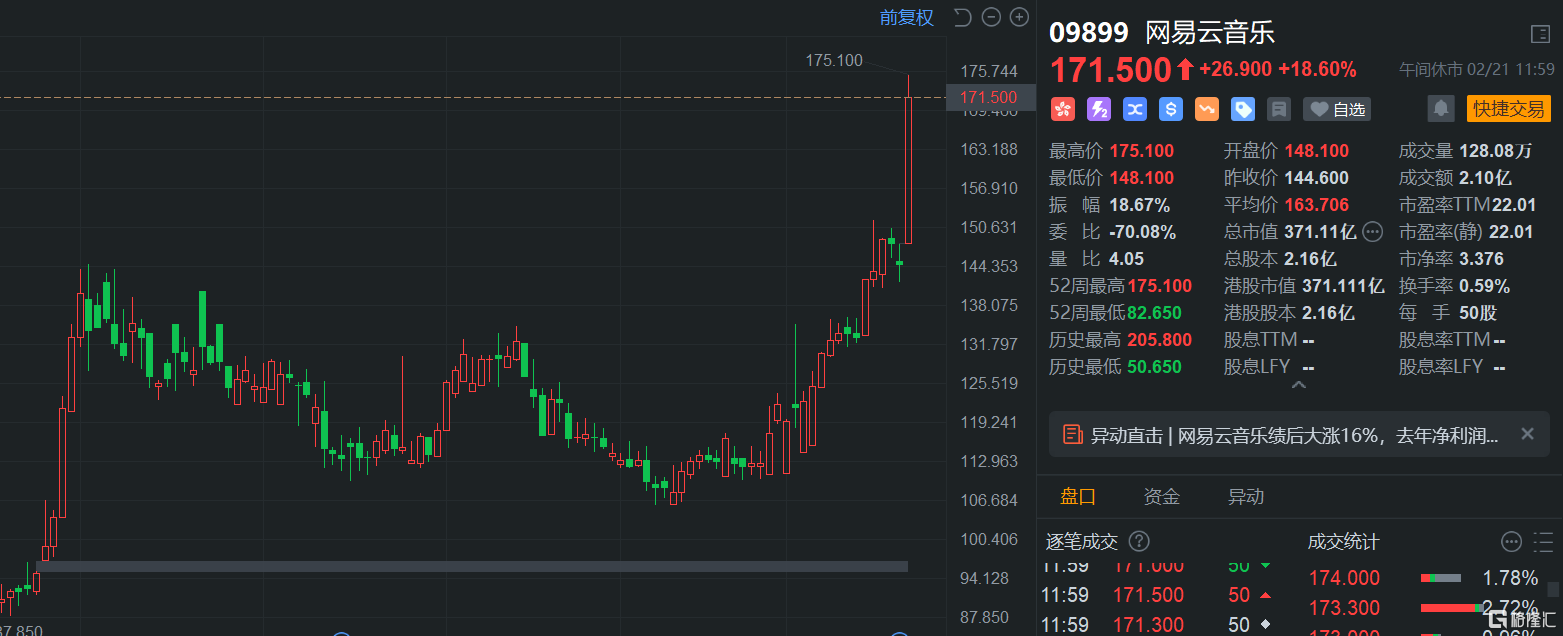Collapse the quote details with up chevron

point(1299,384)
